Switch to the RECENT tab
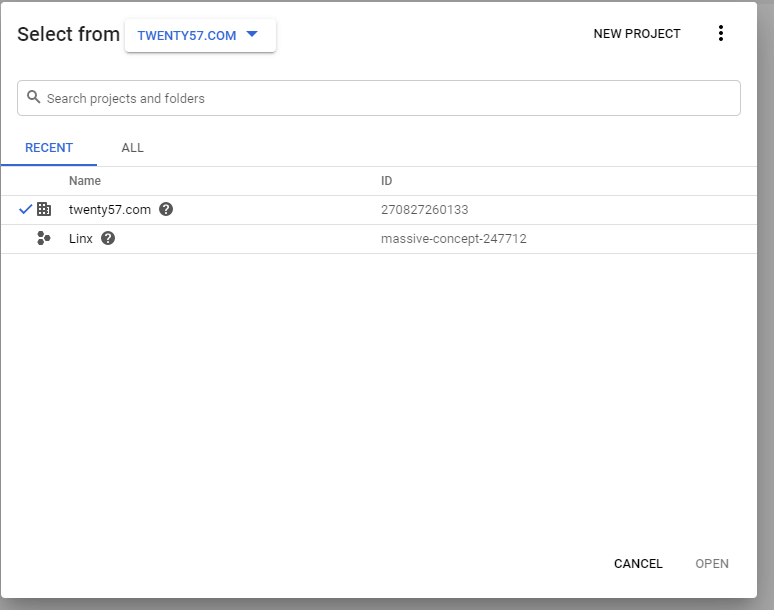 coord(49,148)
